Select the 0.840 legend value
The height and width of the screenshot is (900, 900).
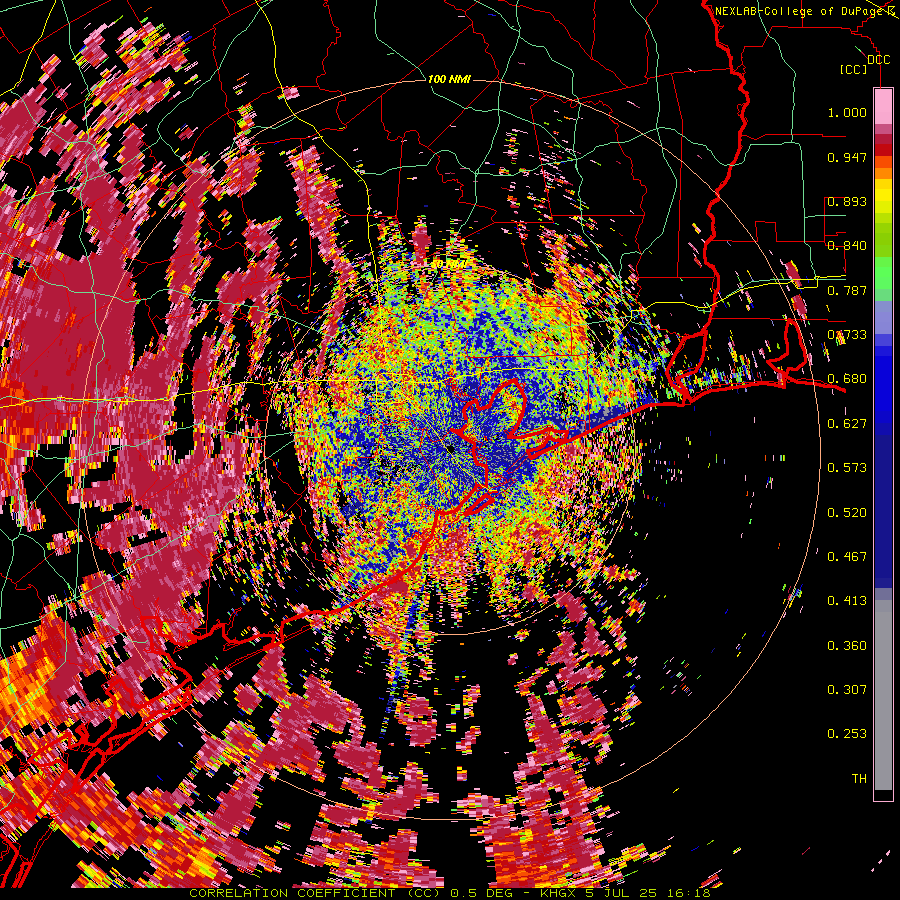[847, 246]
